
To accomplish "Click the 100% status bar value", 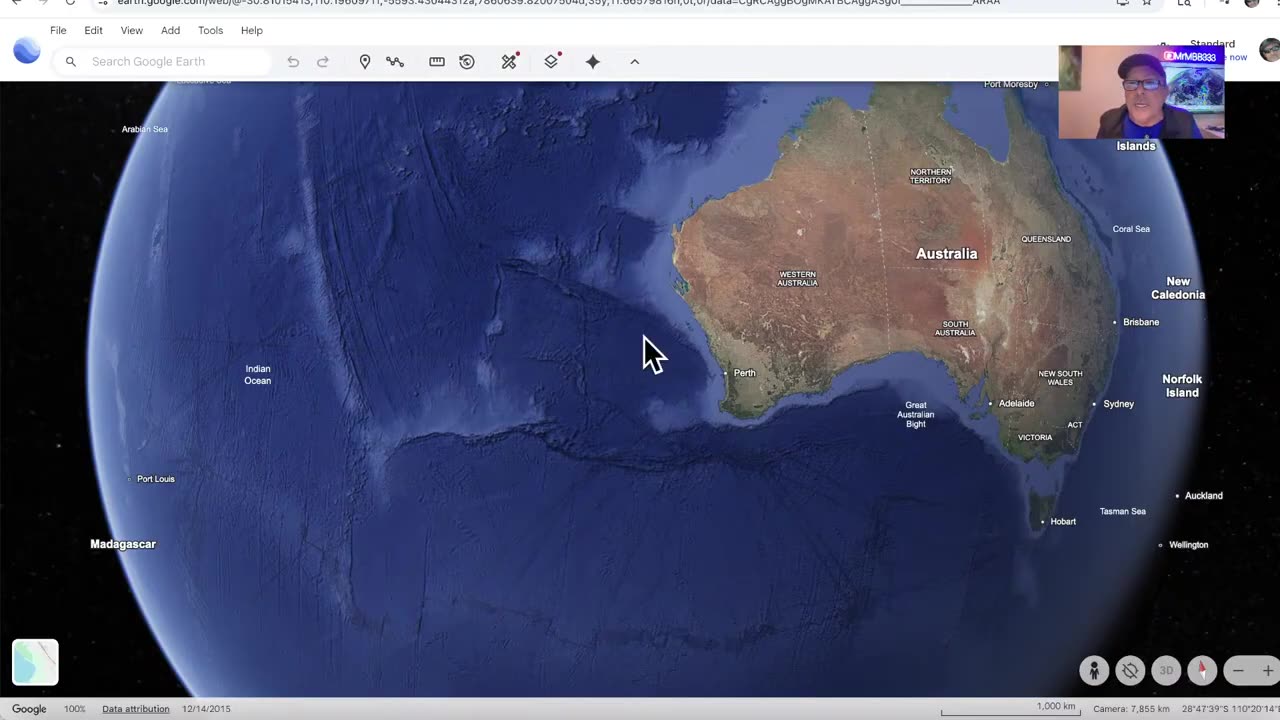I will click(75, 709).
